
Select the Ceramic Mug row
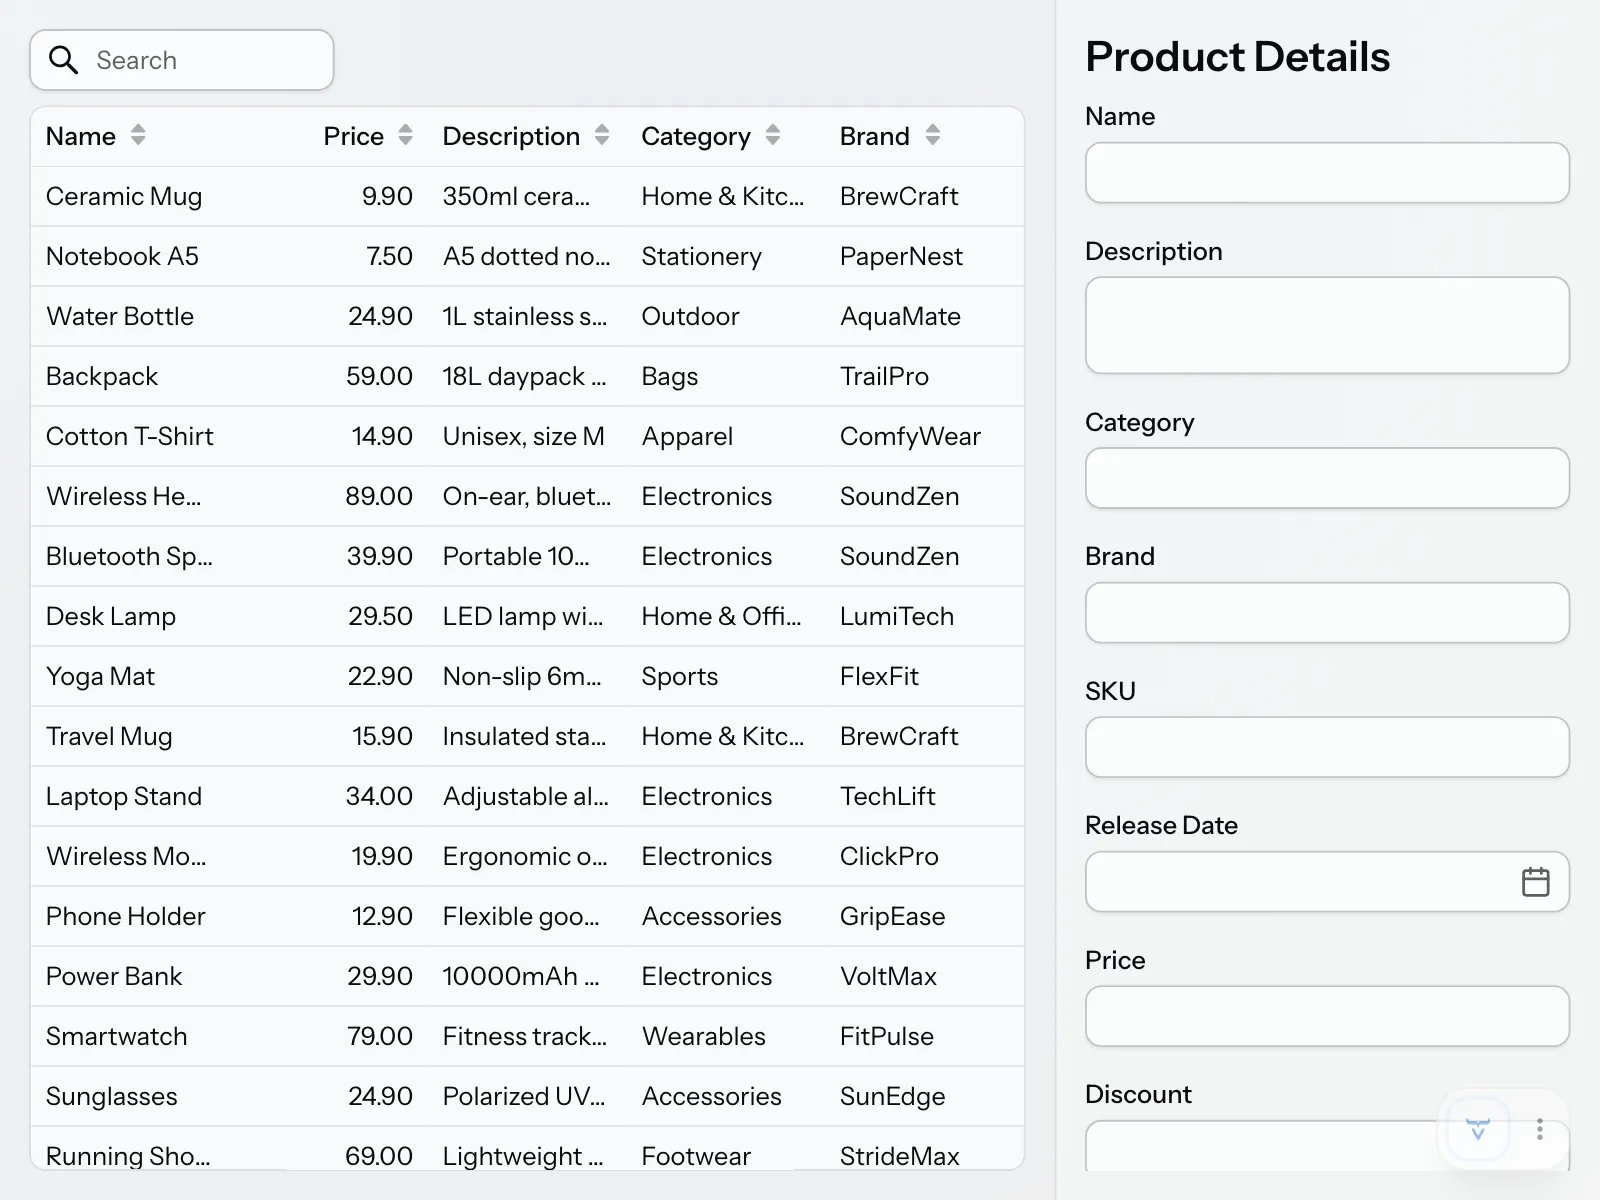(527, 196)
